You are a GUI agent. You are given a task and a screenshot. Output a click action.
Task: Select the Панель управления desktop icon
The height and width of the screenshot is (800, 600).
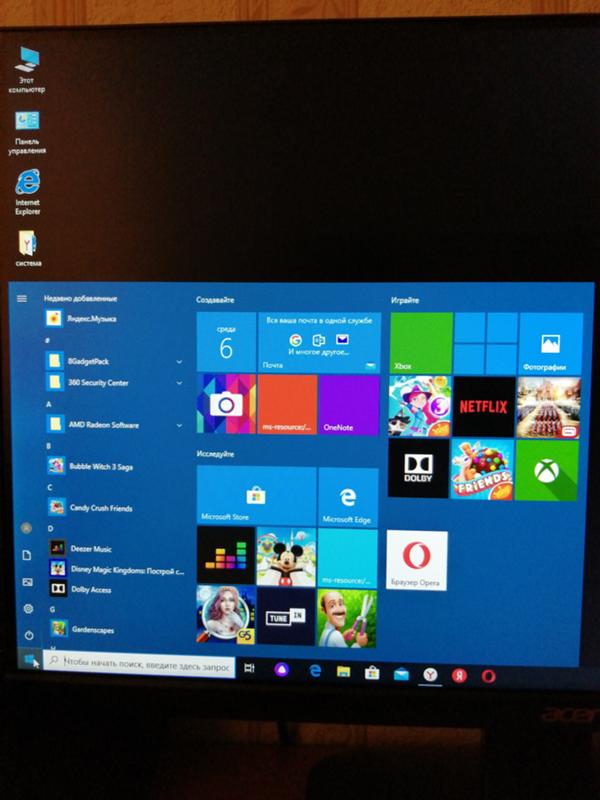pos(27,132)
